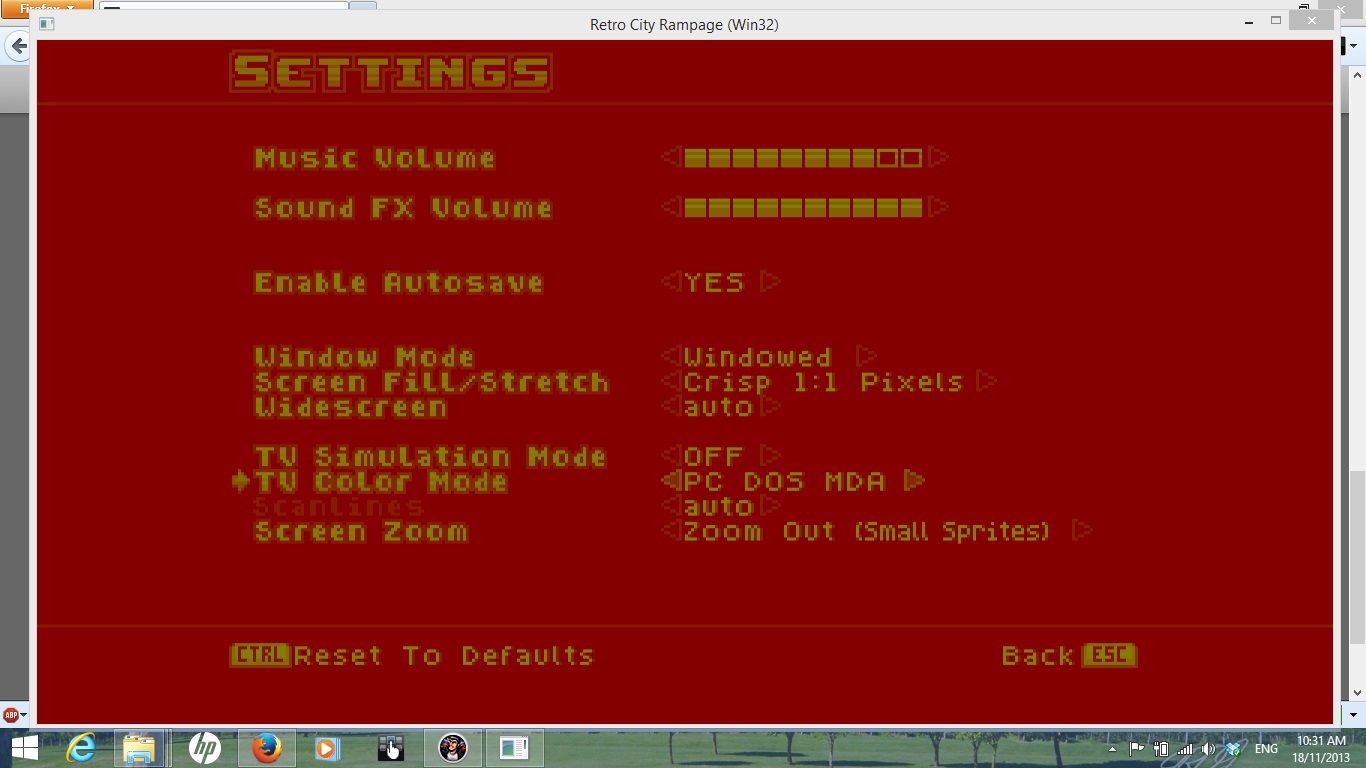
Task: Toggle TV Simulation Mode with right arrow
Action: tap(770, 456)
